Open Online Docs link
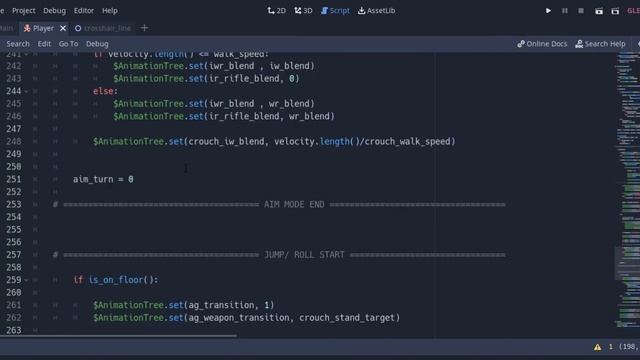This screenshot has width=640, height=360. [x=542, y=44]
